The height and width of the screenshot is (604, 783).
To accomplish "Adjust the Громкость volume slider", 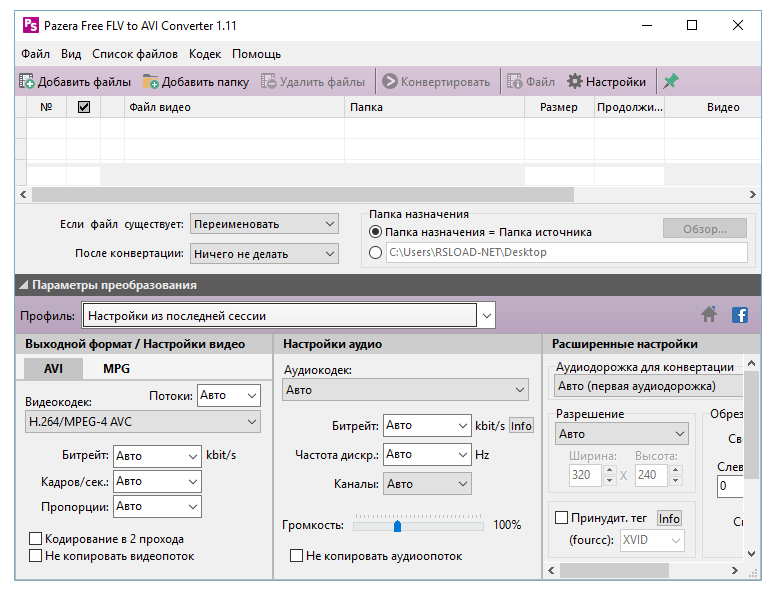I will (397, 525).
